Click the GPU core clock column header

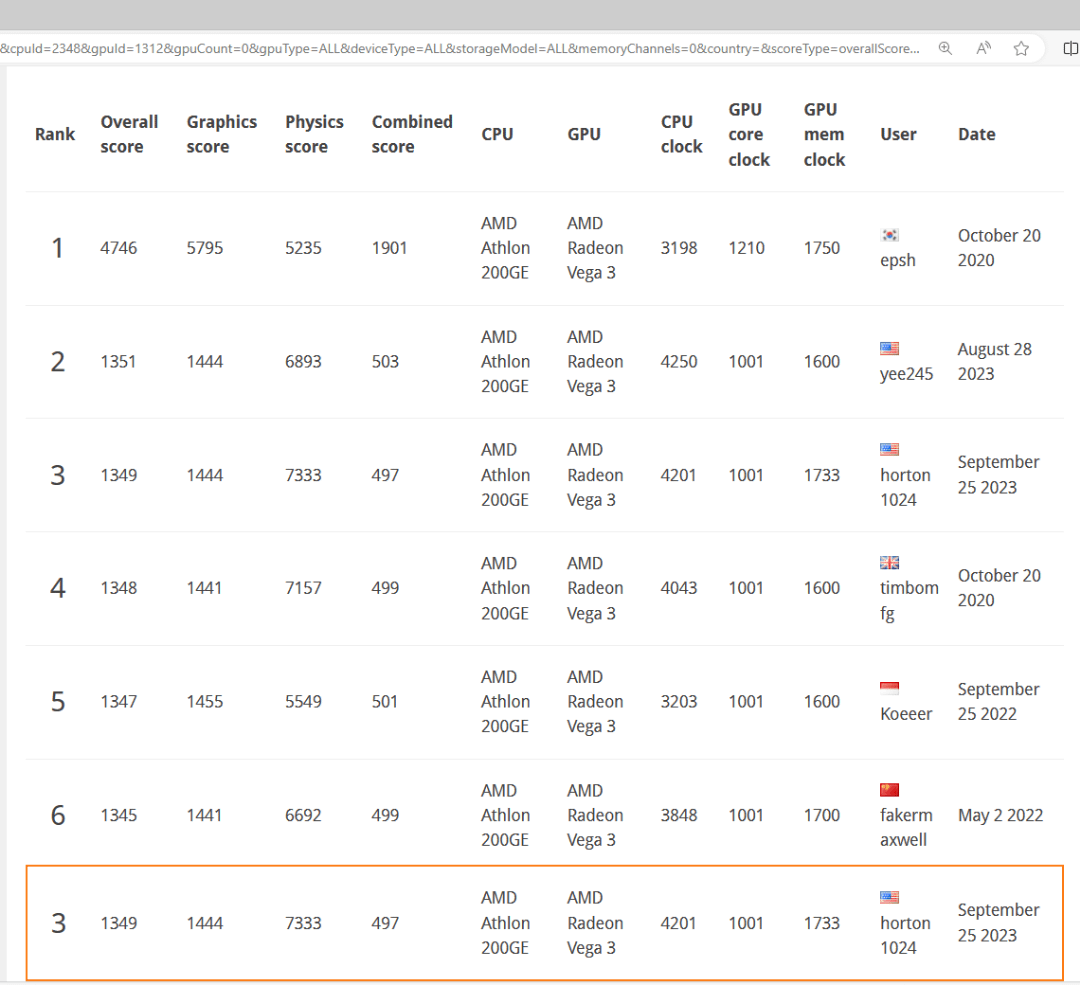coord(749,134)
